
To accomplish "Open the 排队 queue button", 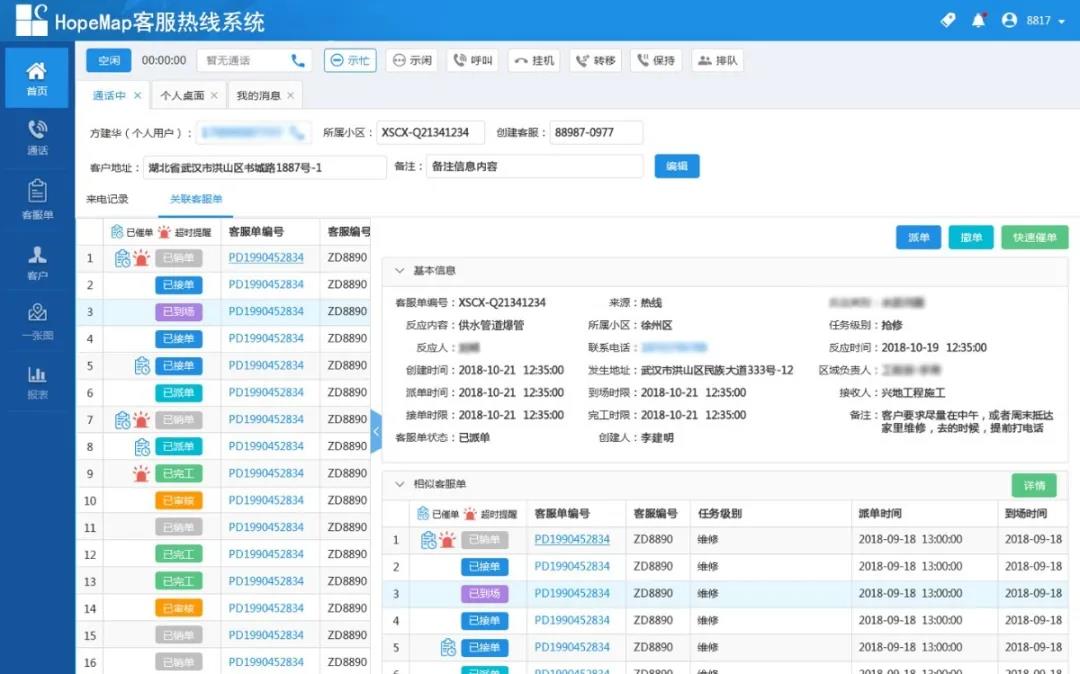I will (x=718, y=61).
